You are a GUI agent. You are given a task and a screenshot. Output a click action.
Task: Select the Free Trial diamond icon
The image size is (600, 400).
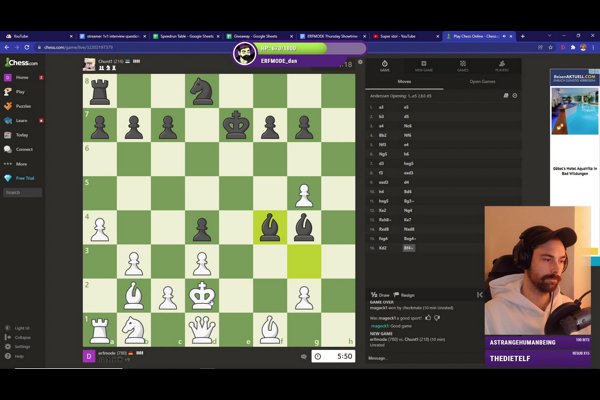[x=9, y=178]
